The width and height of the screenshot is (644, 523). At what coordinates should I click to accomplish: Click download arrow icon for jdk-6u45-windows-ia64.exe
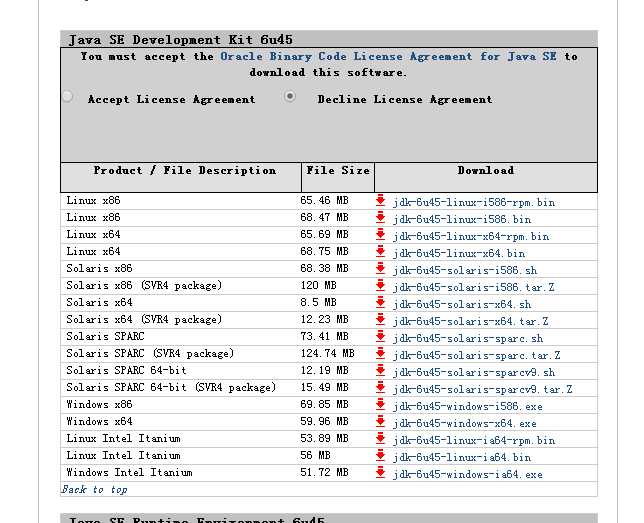[380, 472]
